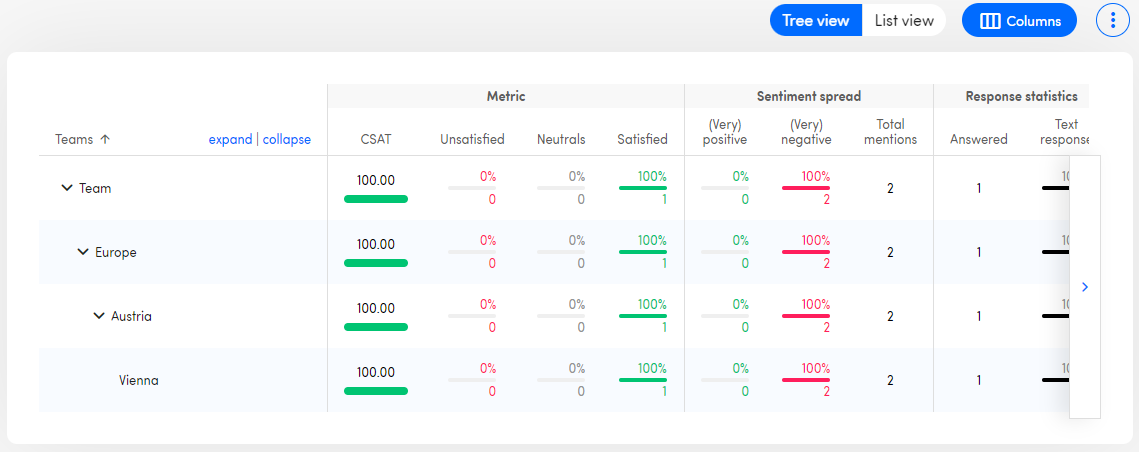Click the Columns button
The image size is (1139, 452).
[1019, 20]
